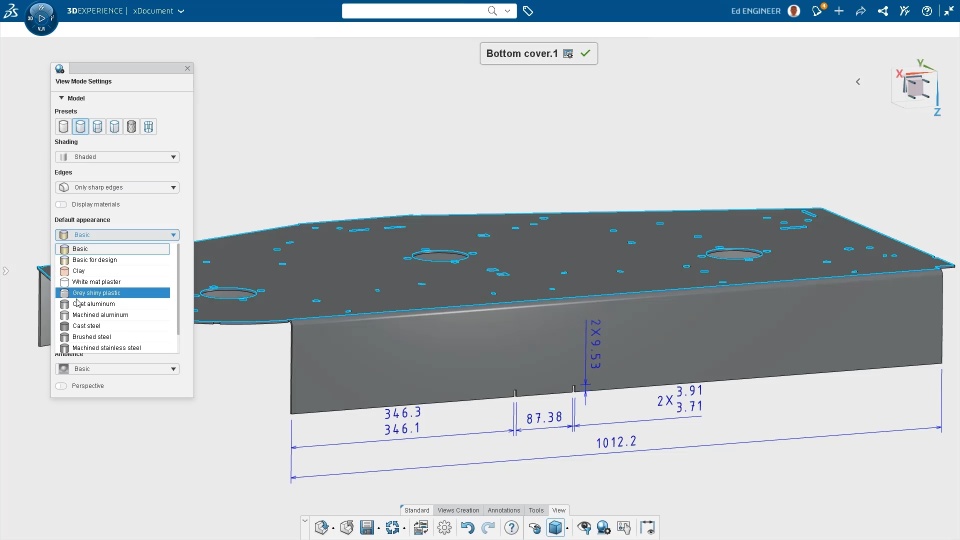Open the tools icon in top bar
This screenshot has width=960, height=540.
[905, 11]
